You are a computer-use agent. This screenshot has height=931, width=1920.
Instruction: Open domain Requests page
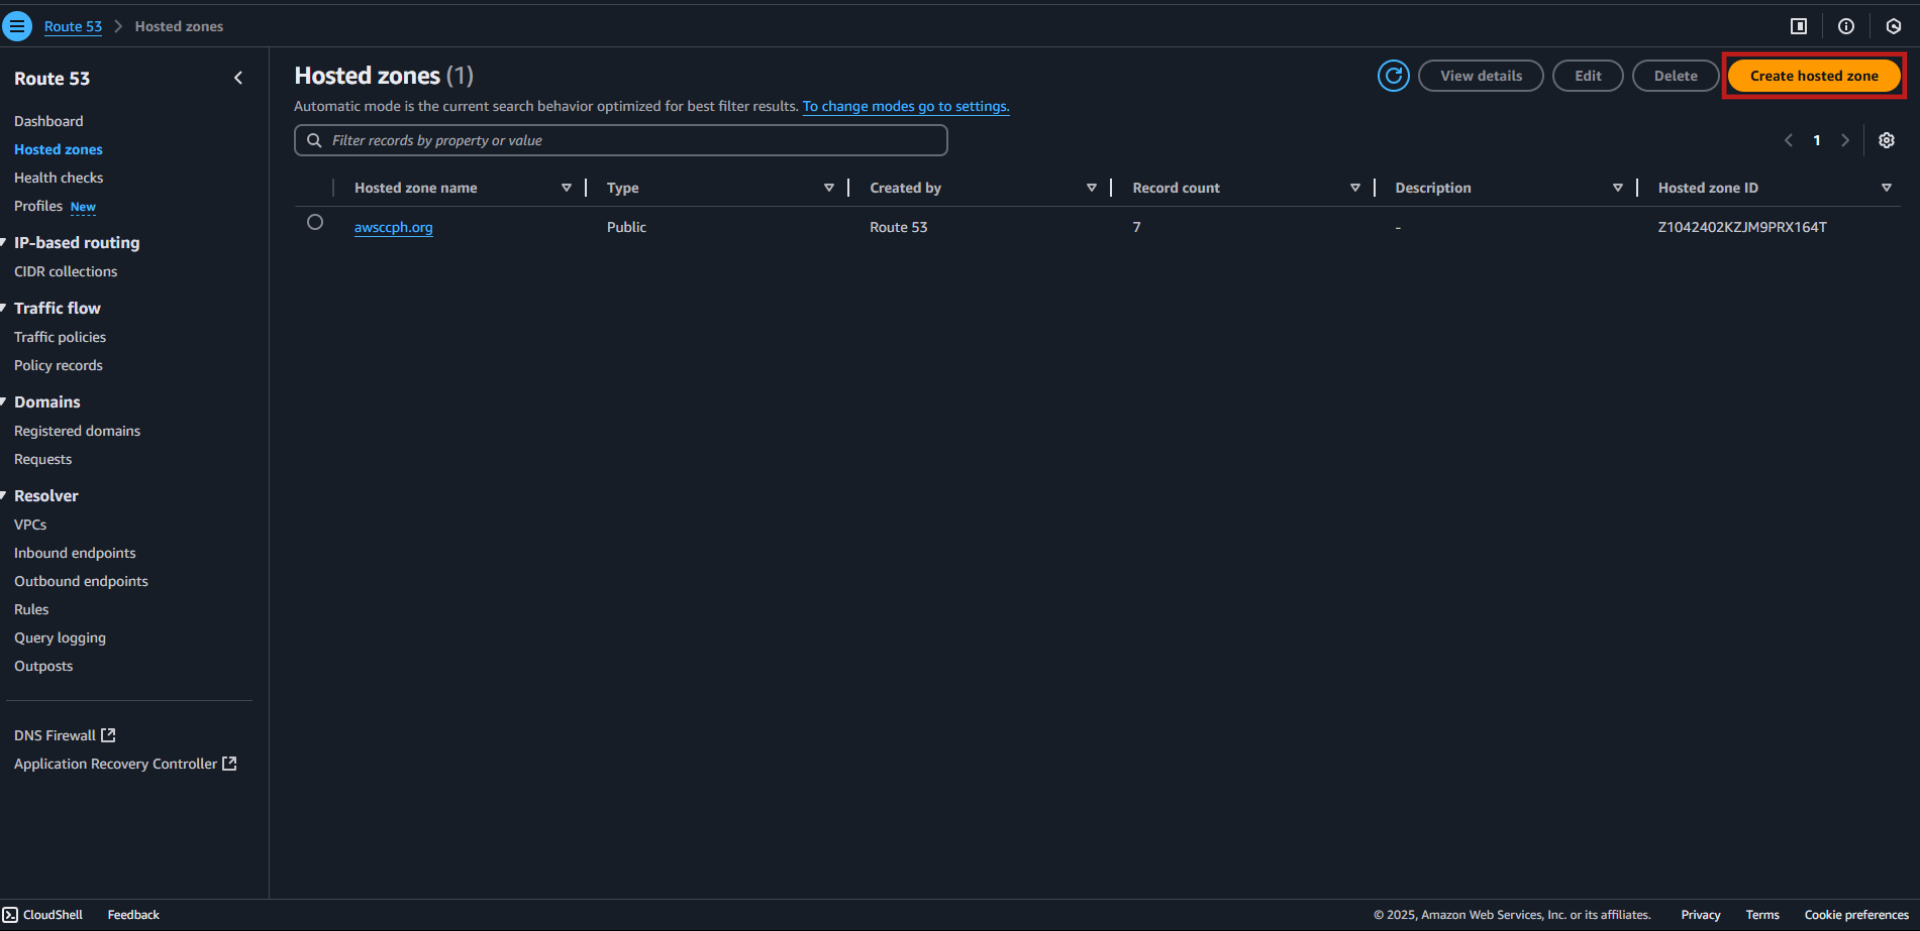[x=43, y=459]
